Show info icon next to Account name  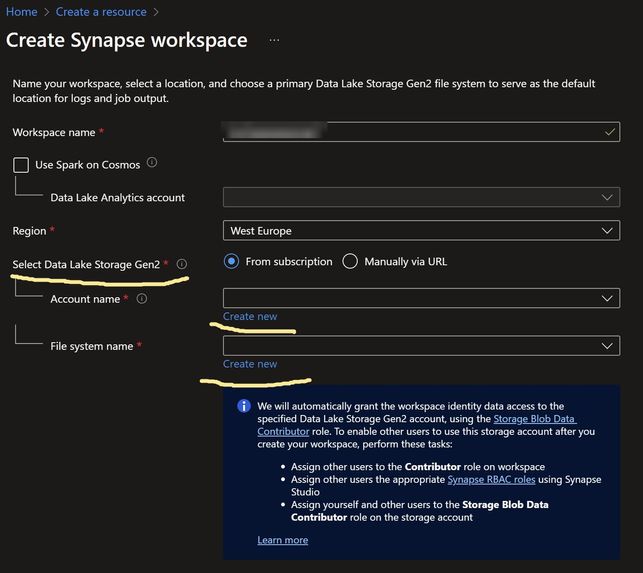point(142,299)
